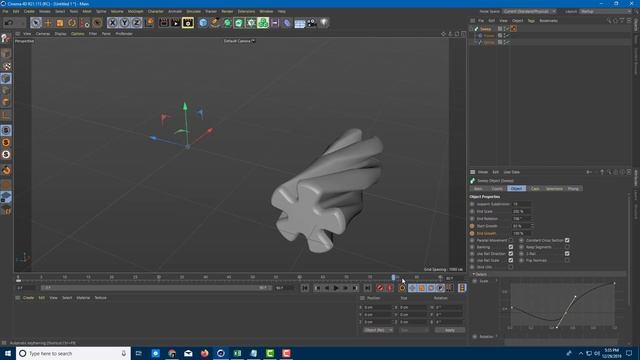Toggle Z axis lock

point(136,23)
